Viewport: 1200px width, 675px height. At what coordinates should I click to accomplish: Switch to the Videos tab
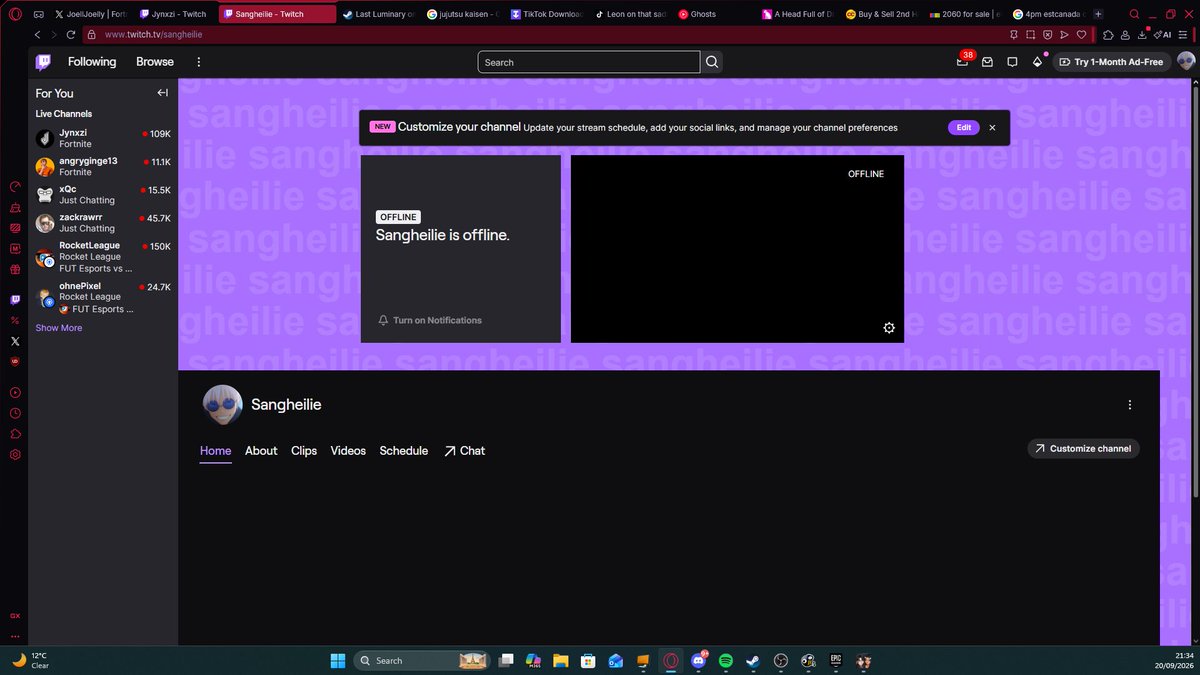348,451
